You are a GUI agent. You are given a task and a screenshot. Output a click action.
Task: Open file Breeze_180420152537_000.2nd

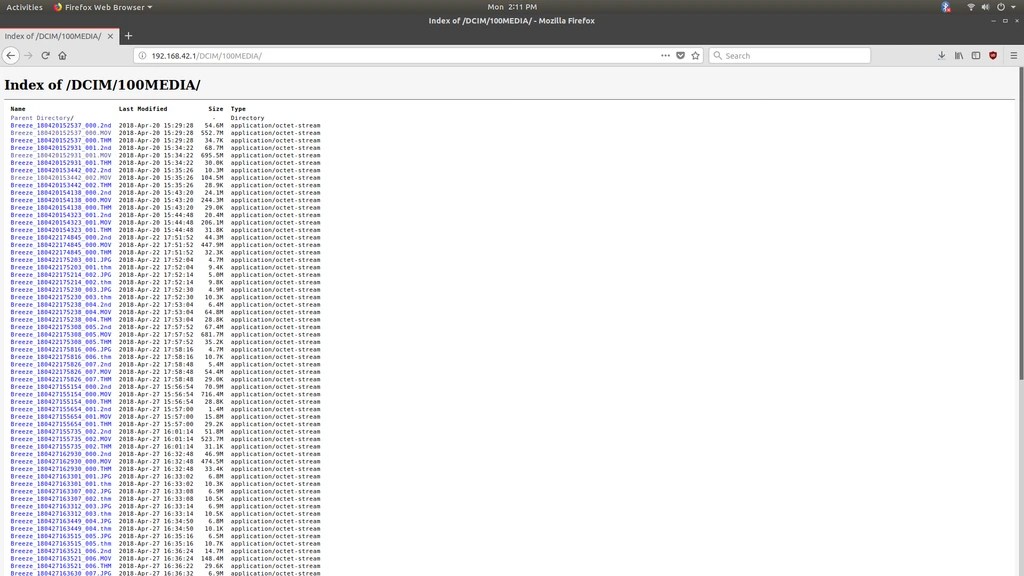click(60, 125)
